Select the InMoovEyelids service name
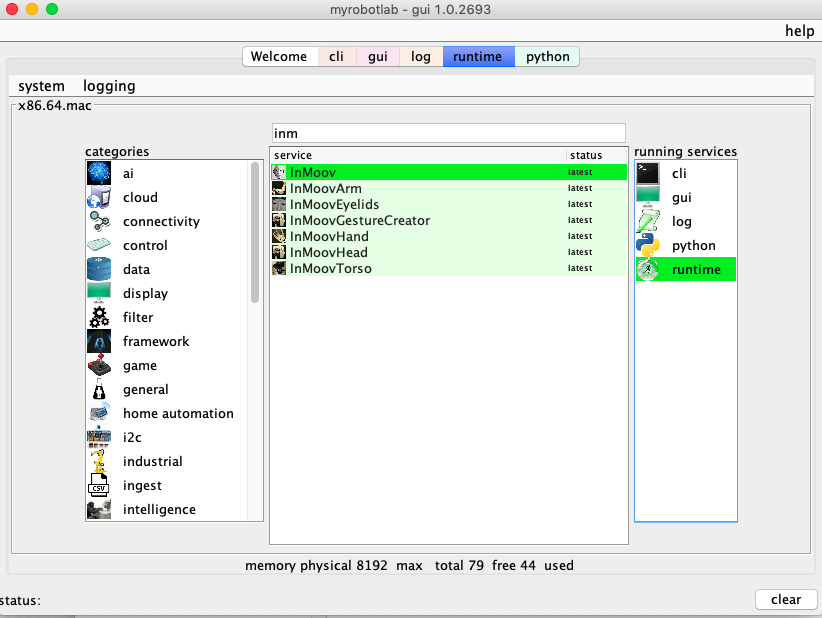 tap(334, 204)
